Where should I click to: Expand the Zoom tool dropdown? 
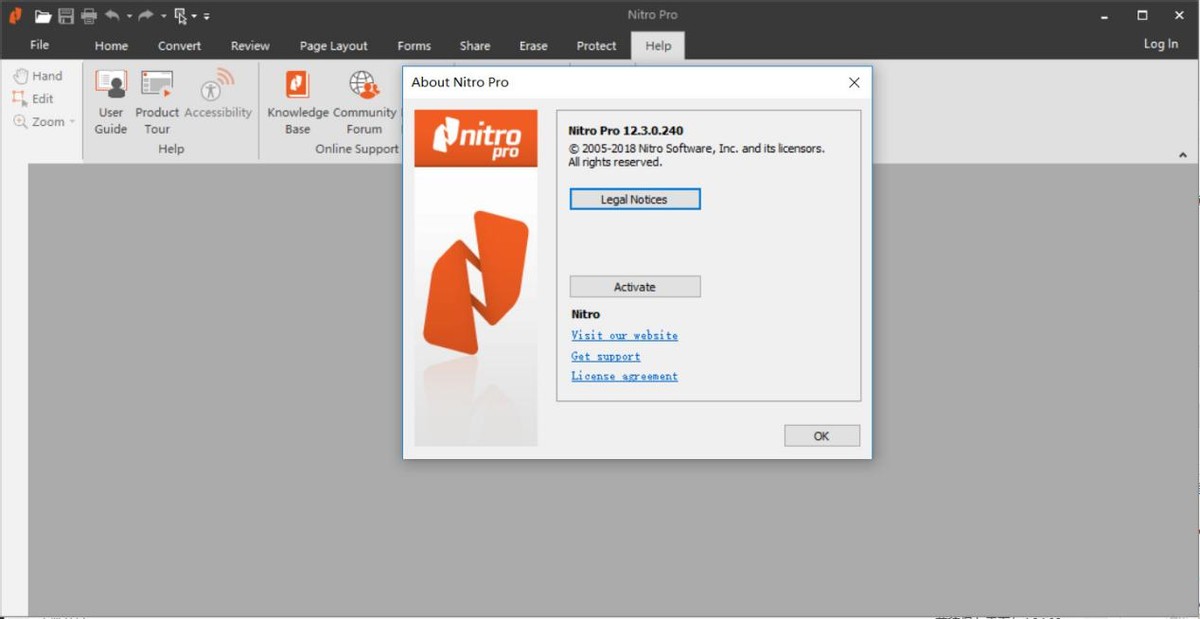(x=72, y=122)
